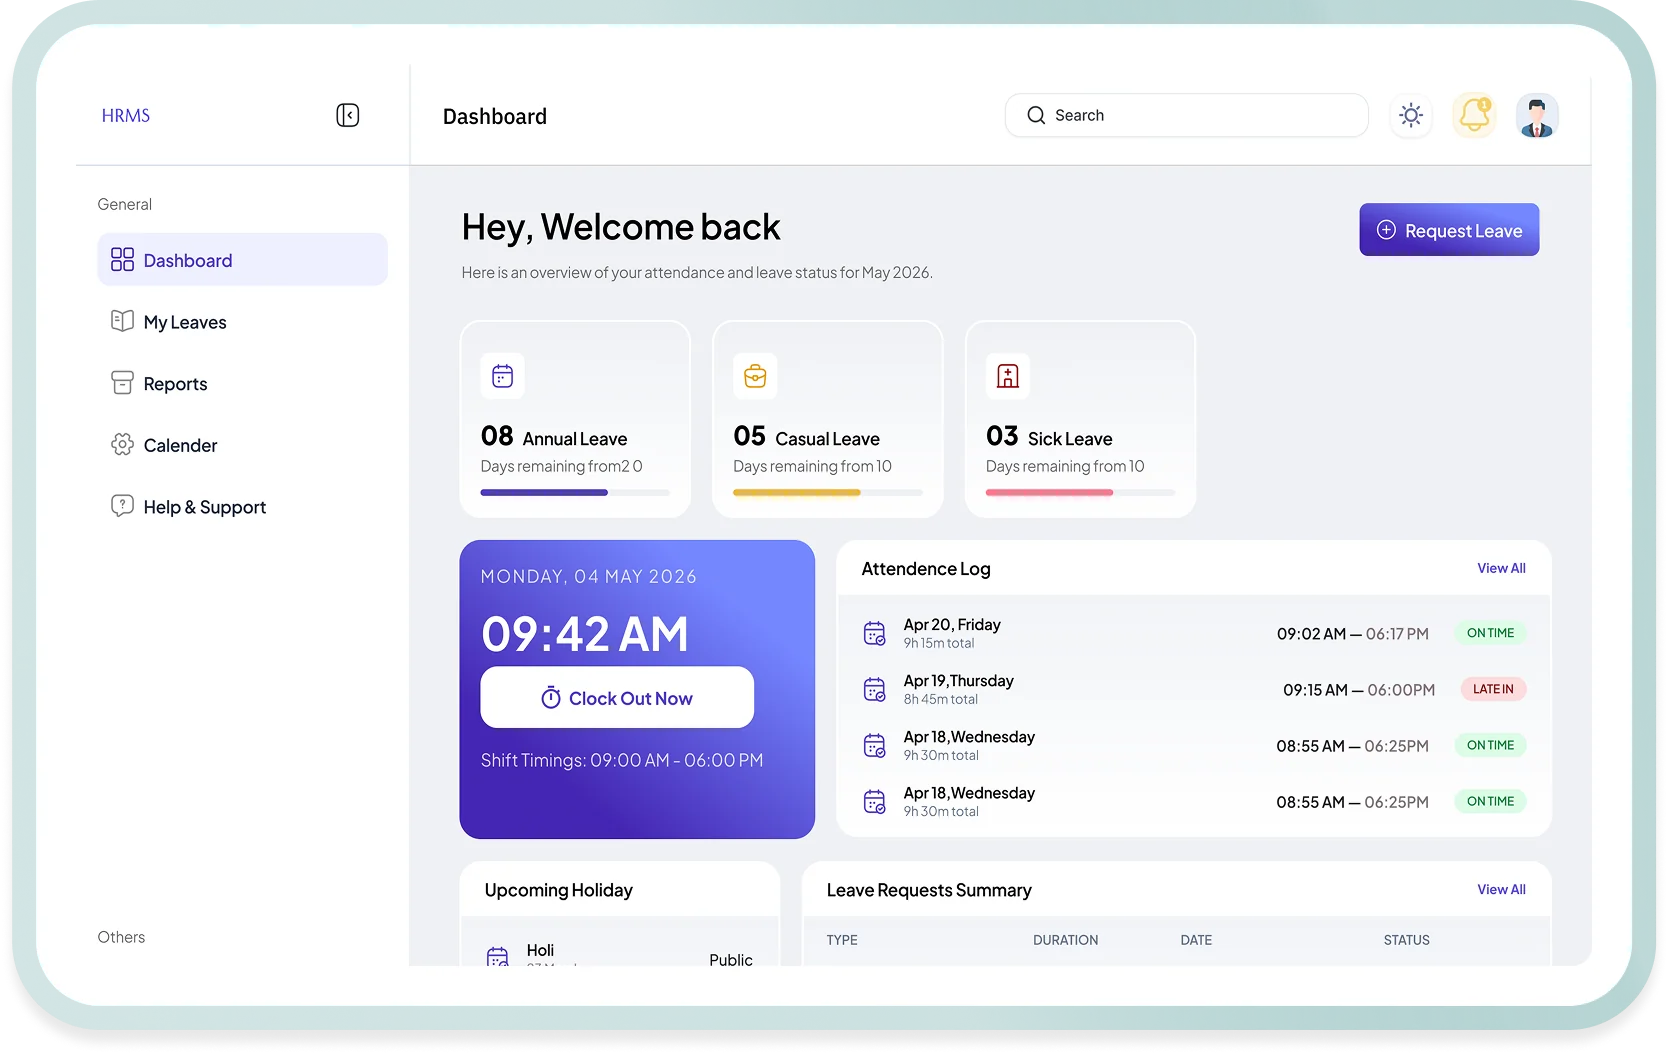Click the Reports archive icon
Screen dimensions: 1669x1055
click(x=122, y=383)
